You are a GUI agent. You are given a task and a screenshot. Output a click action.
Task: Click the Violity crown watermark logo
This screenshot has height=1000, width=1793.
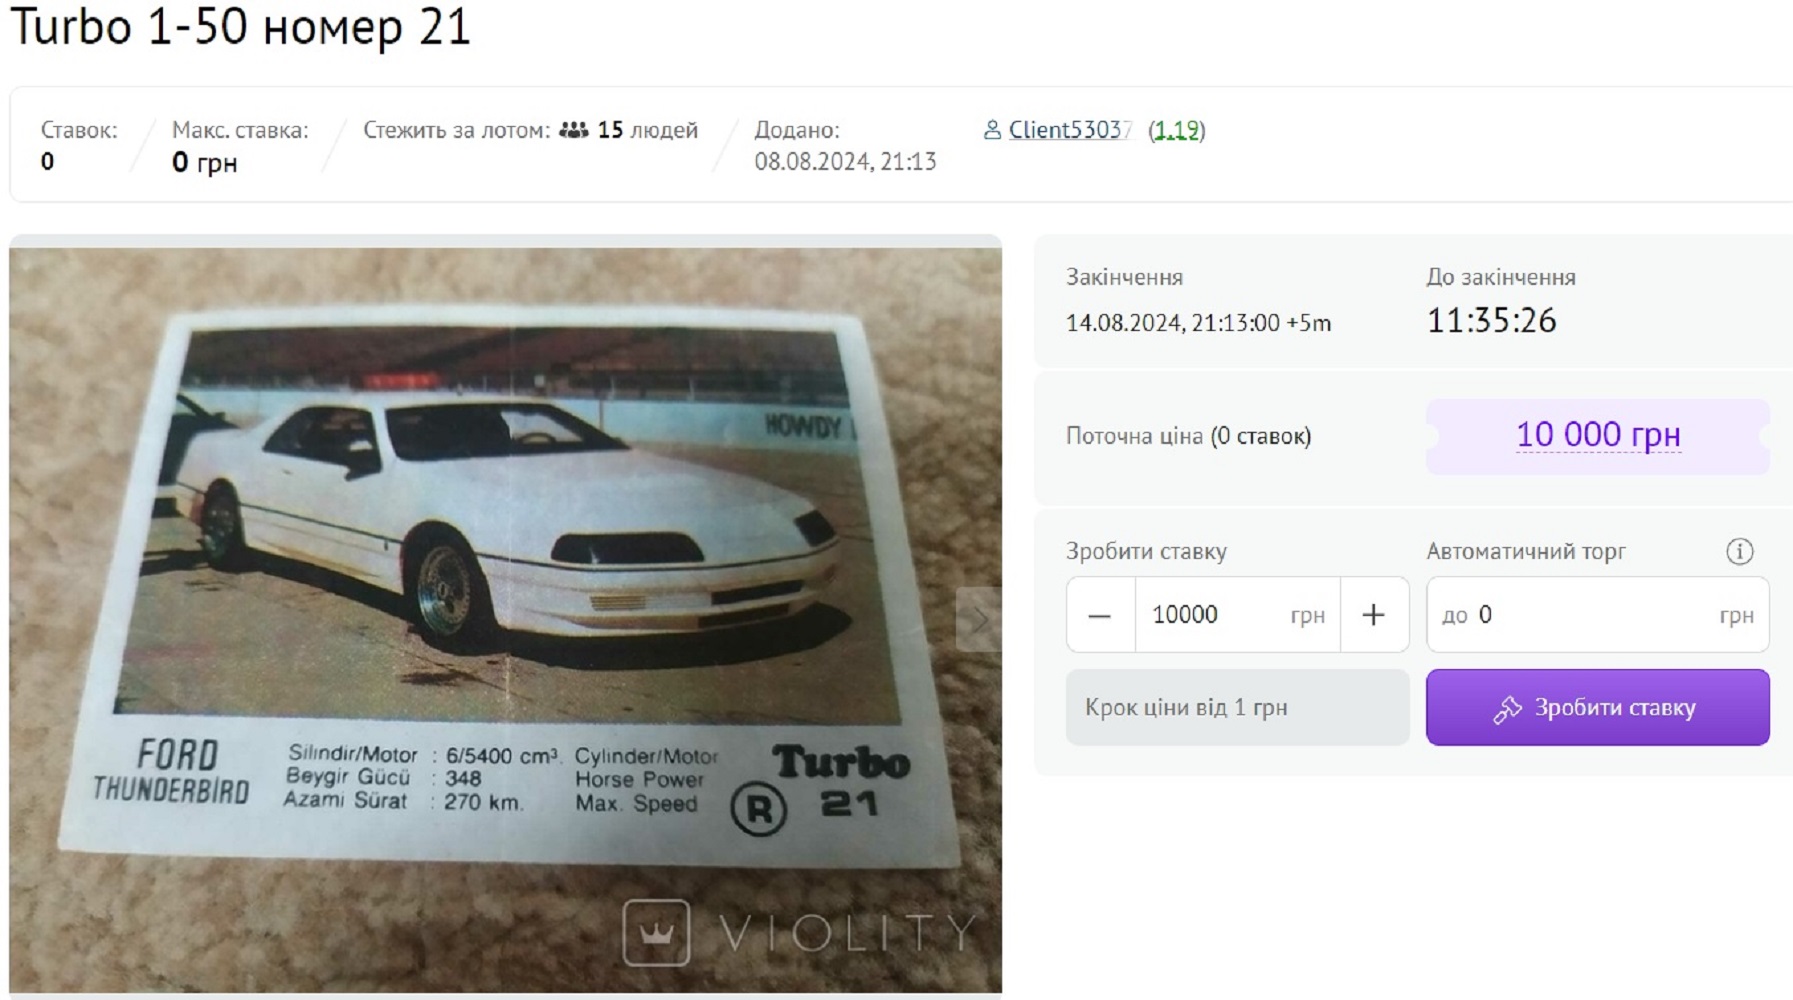pyautogui.click(x=656, y=932)
